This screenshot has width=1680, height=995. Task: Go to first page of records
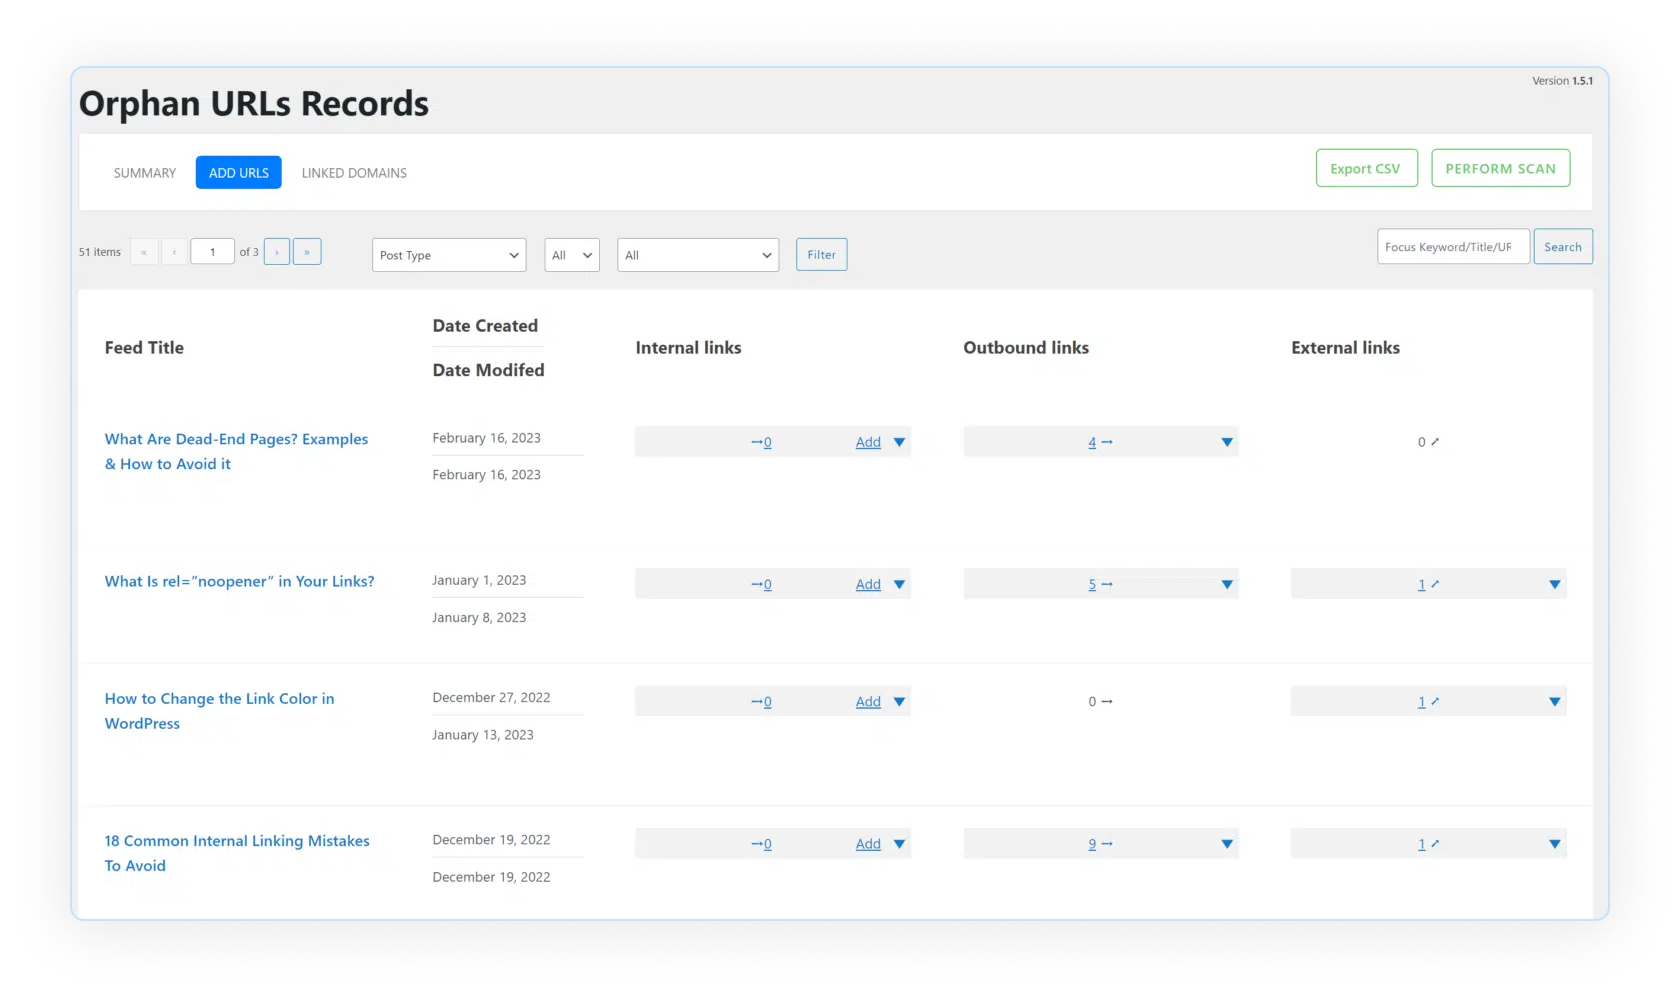[x=144, y=252]
